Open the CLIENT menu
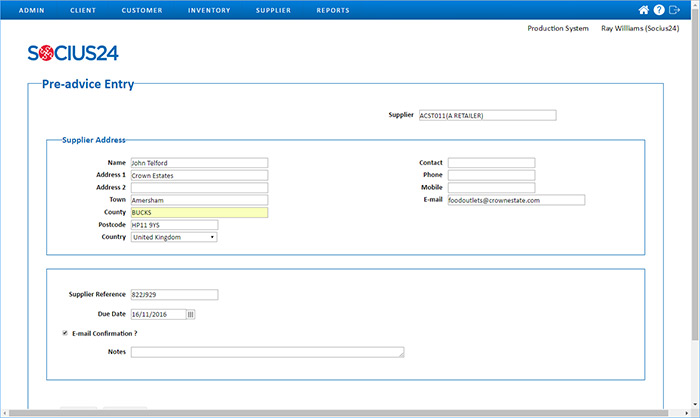The height and width of the screenshot is (418, 700). (83, 10)
